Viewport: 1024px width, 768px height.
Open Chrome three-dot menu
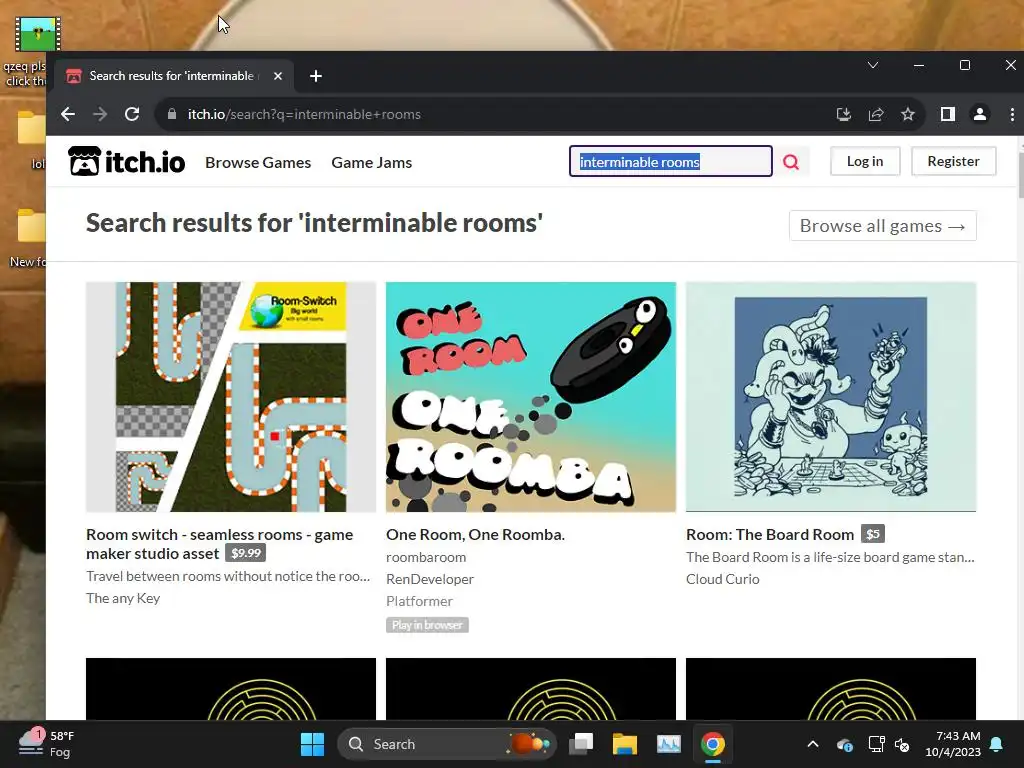1012,114
